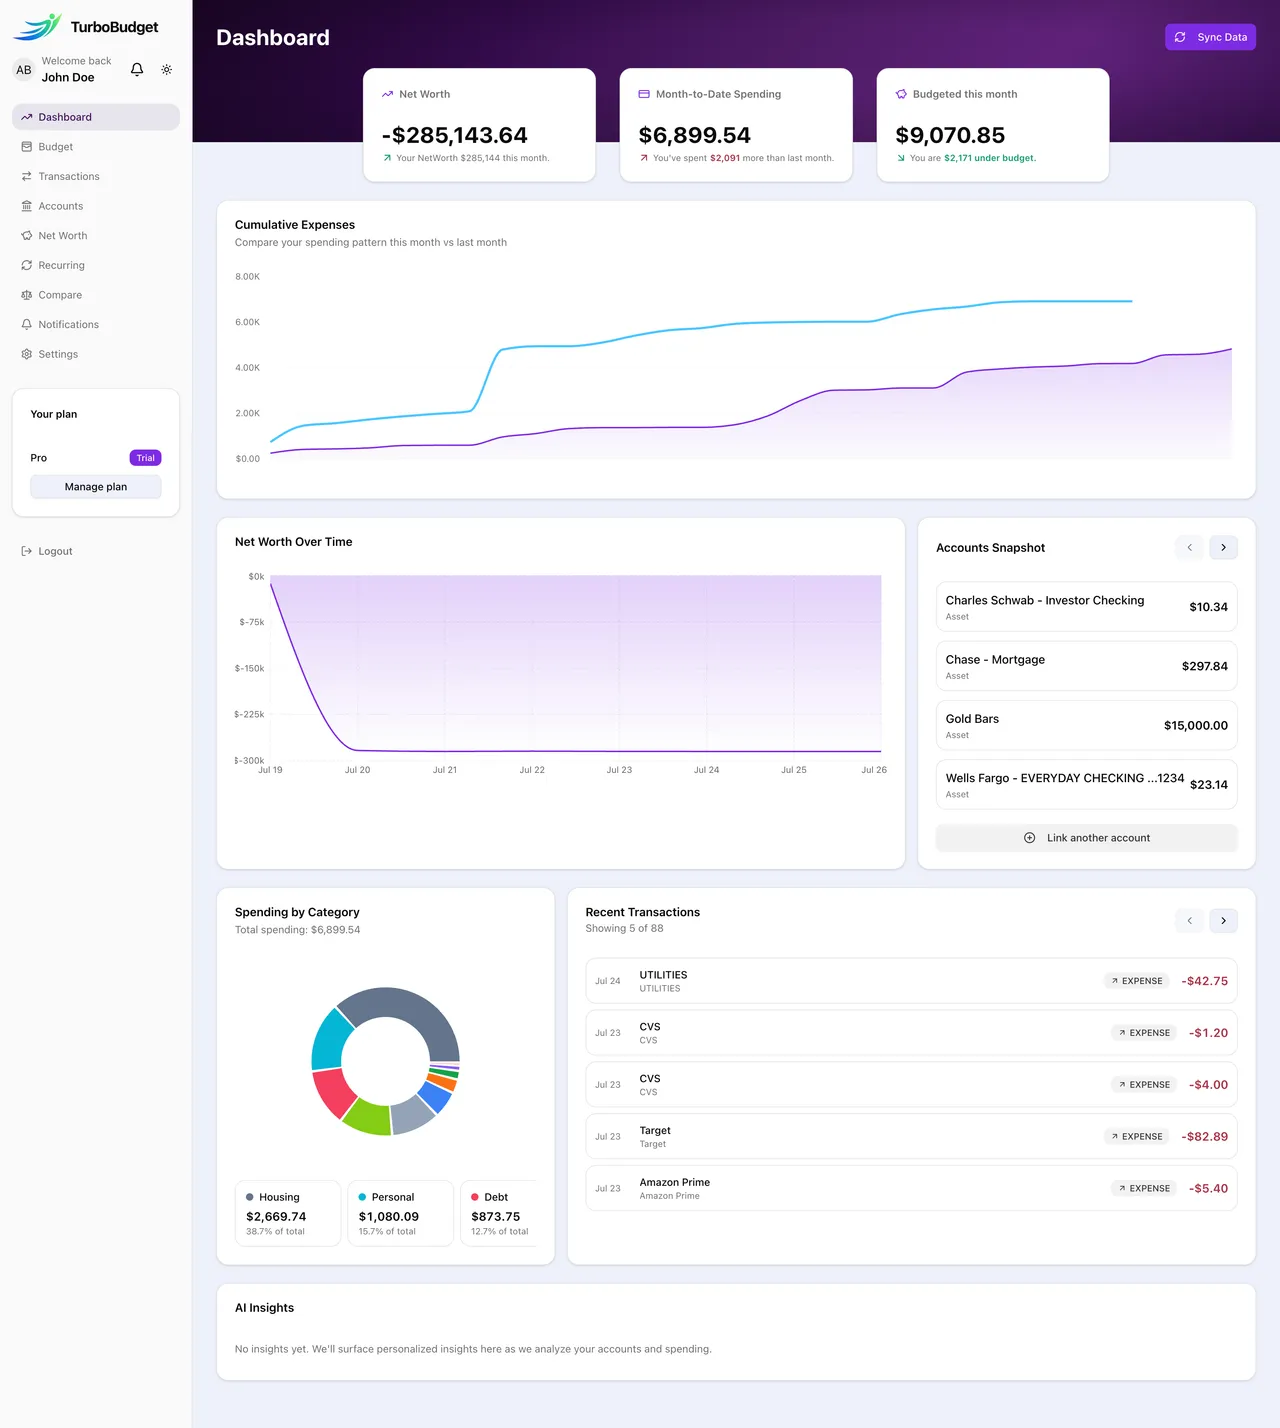Screen dimensions: 1280x1428
Task: Click the Jul 22 axis label
Action: pyautogui.click(x=532, y=770)
